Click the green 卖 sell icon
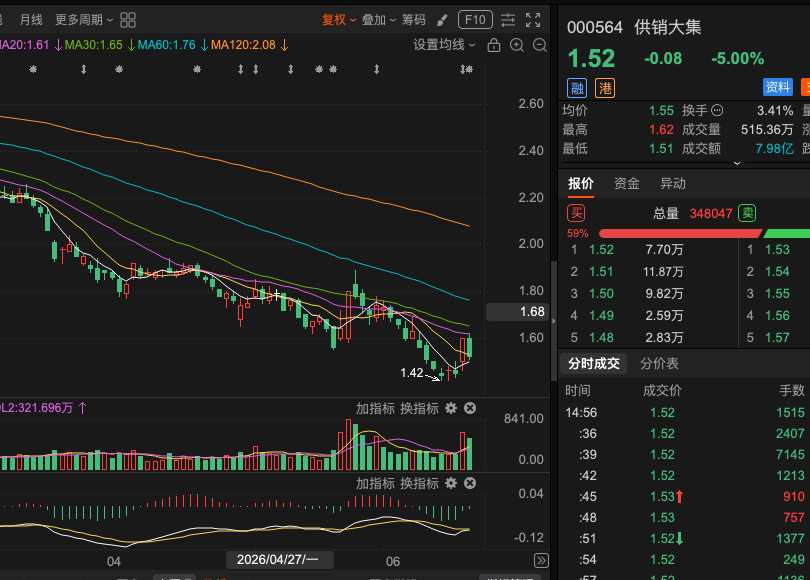The height and width of the screenshot is (580, 810). tap(747, 213)
